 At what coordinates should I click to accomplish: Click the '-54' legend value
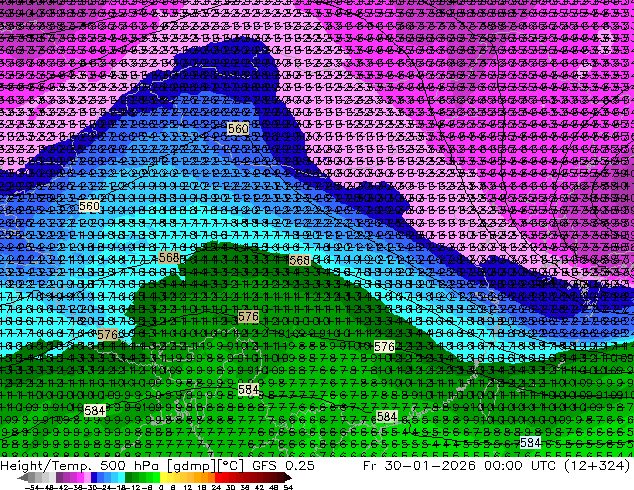tap(32, 487)
